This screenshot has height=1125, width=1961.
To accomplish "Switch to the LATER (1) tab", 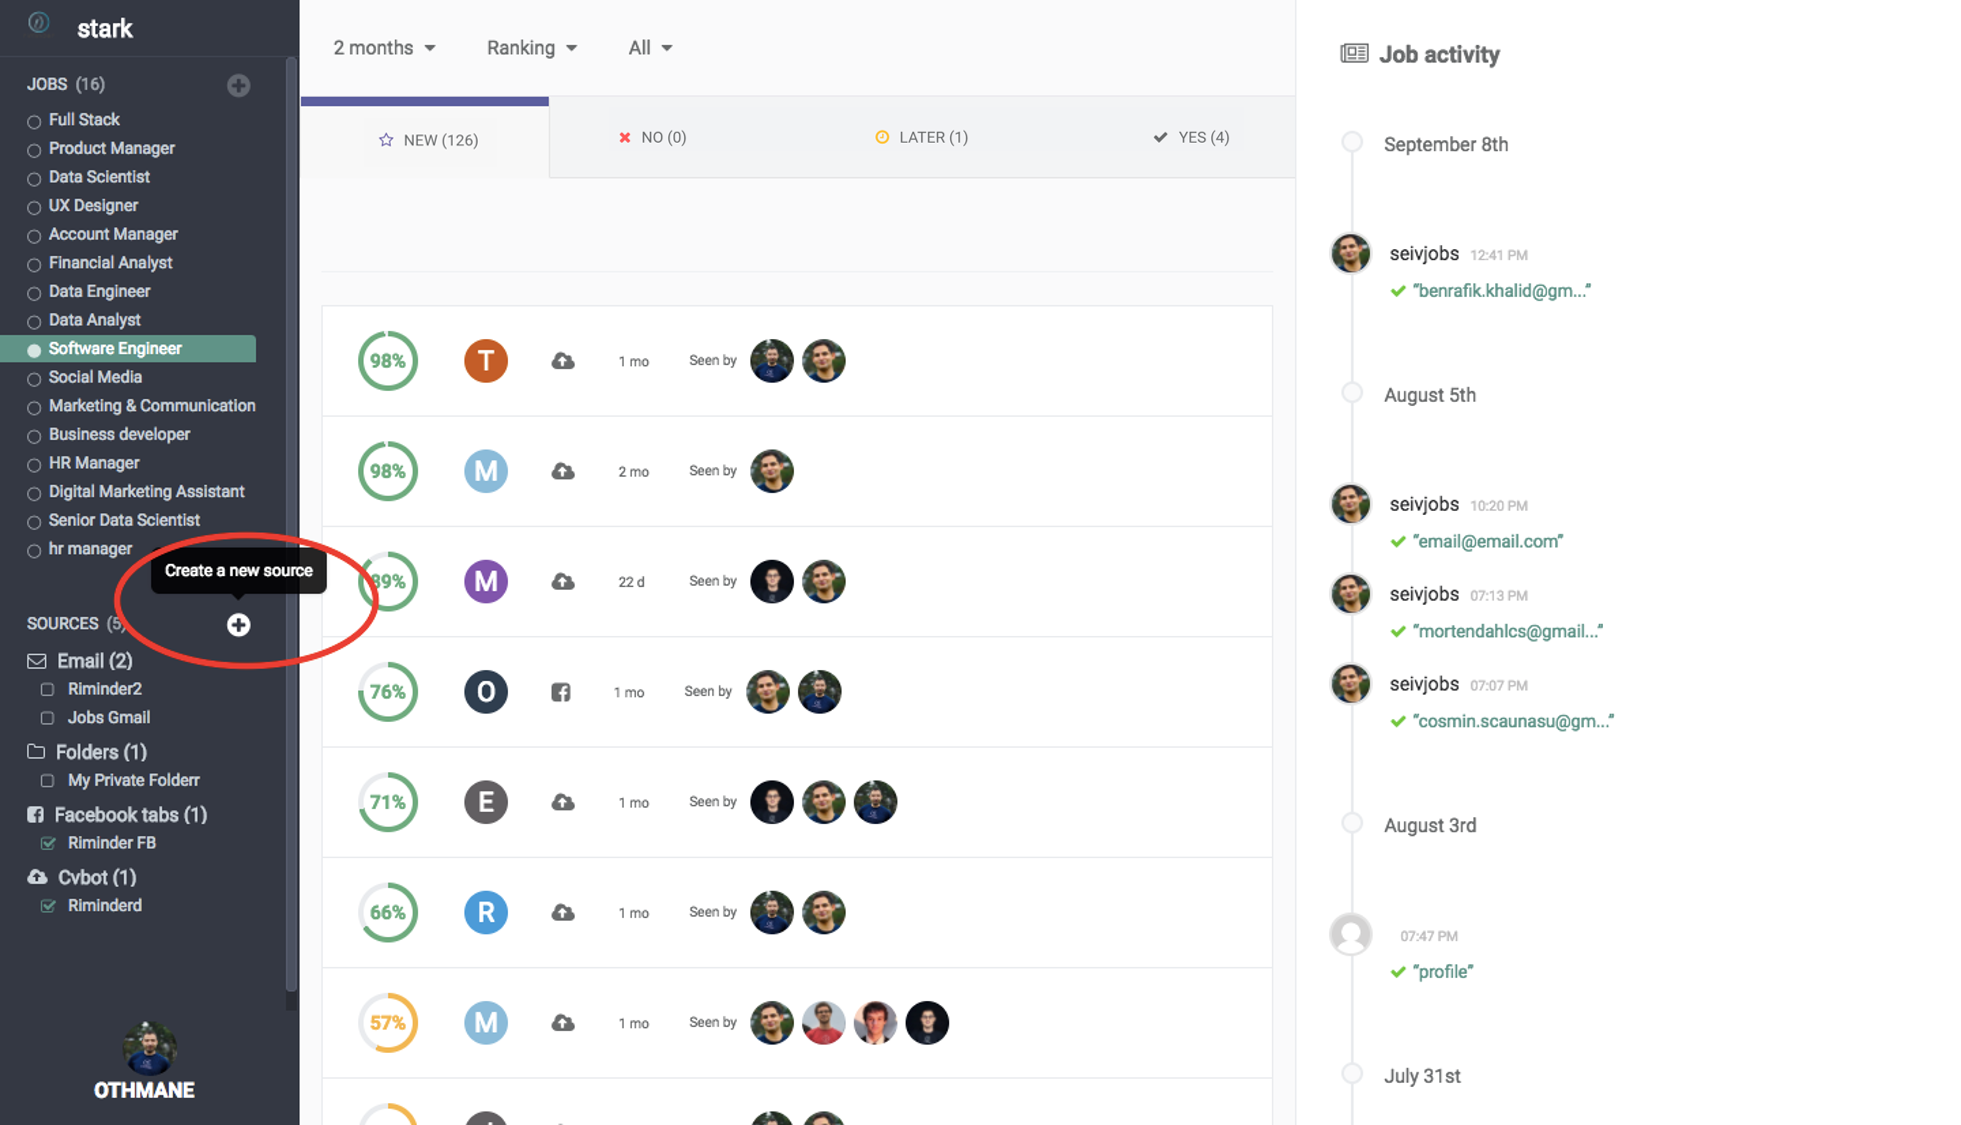I will point(921,137).
